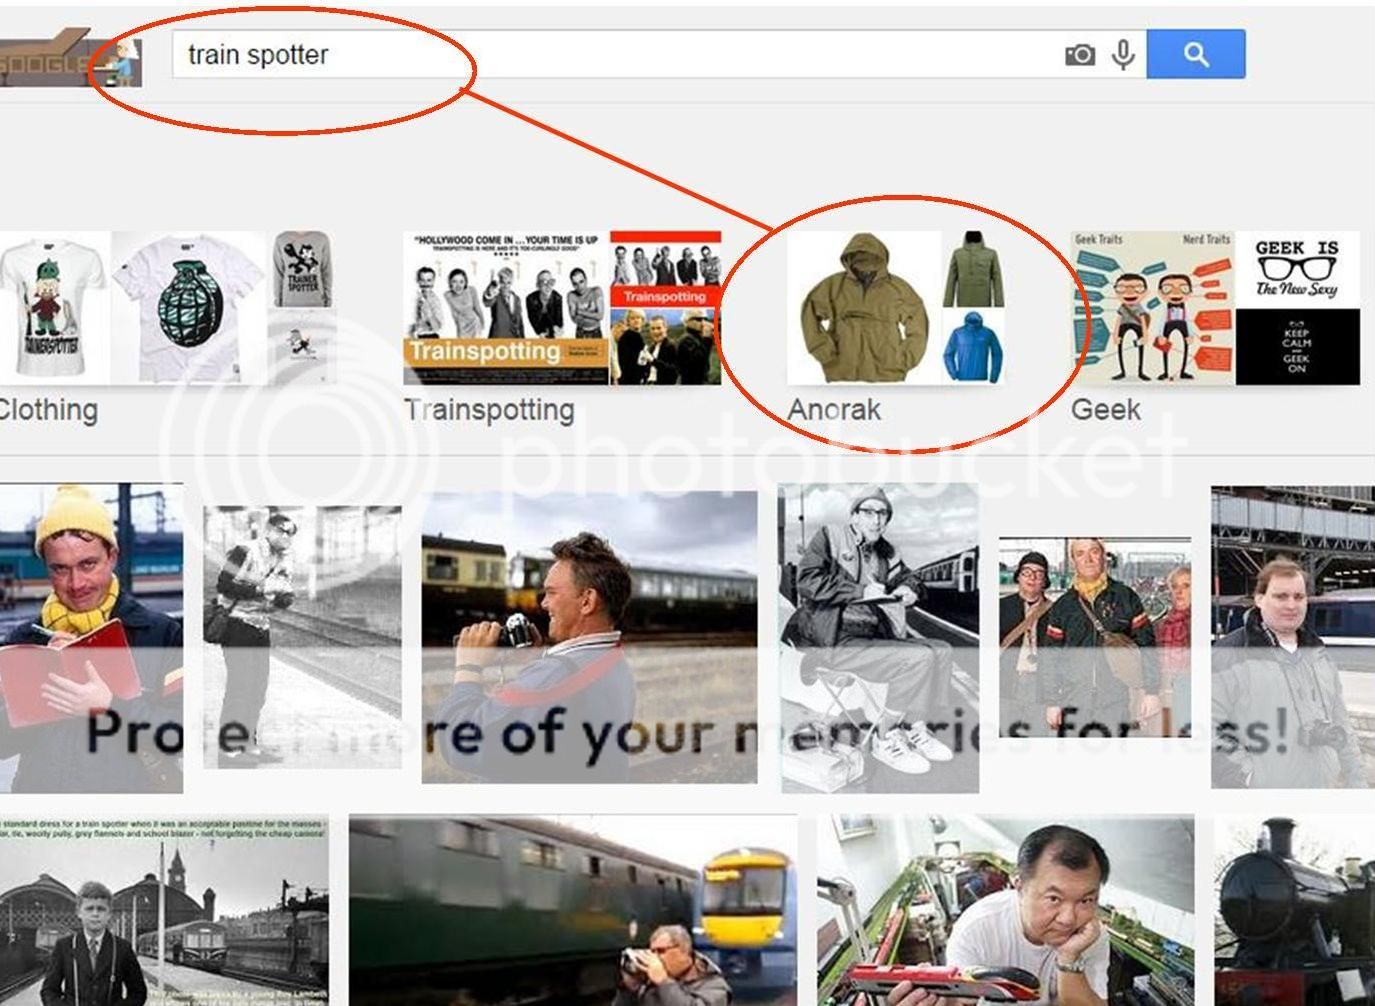Click the Geek Traits cartoon infographic thumbnail
Viewport: 1375px width, 1006px height.
coord(1152,308)
